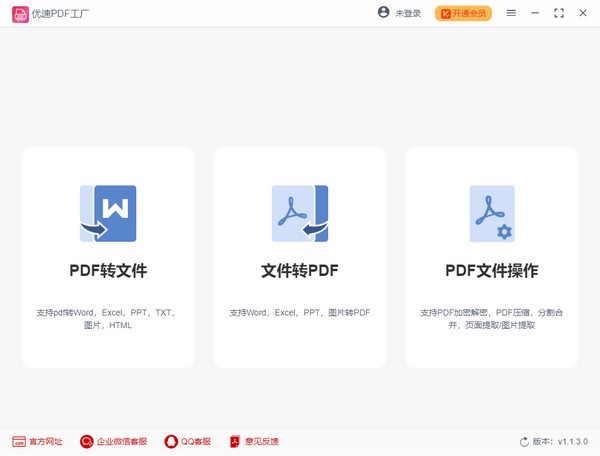Viewport: 600px width, 456px height.
Task: Click the PDF转文件 Word document icon
Action: 108,213
